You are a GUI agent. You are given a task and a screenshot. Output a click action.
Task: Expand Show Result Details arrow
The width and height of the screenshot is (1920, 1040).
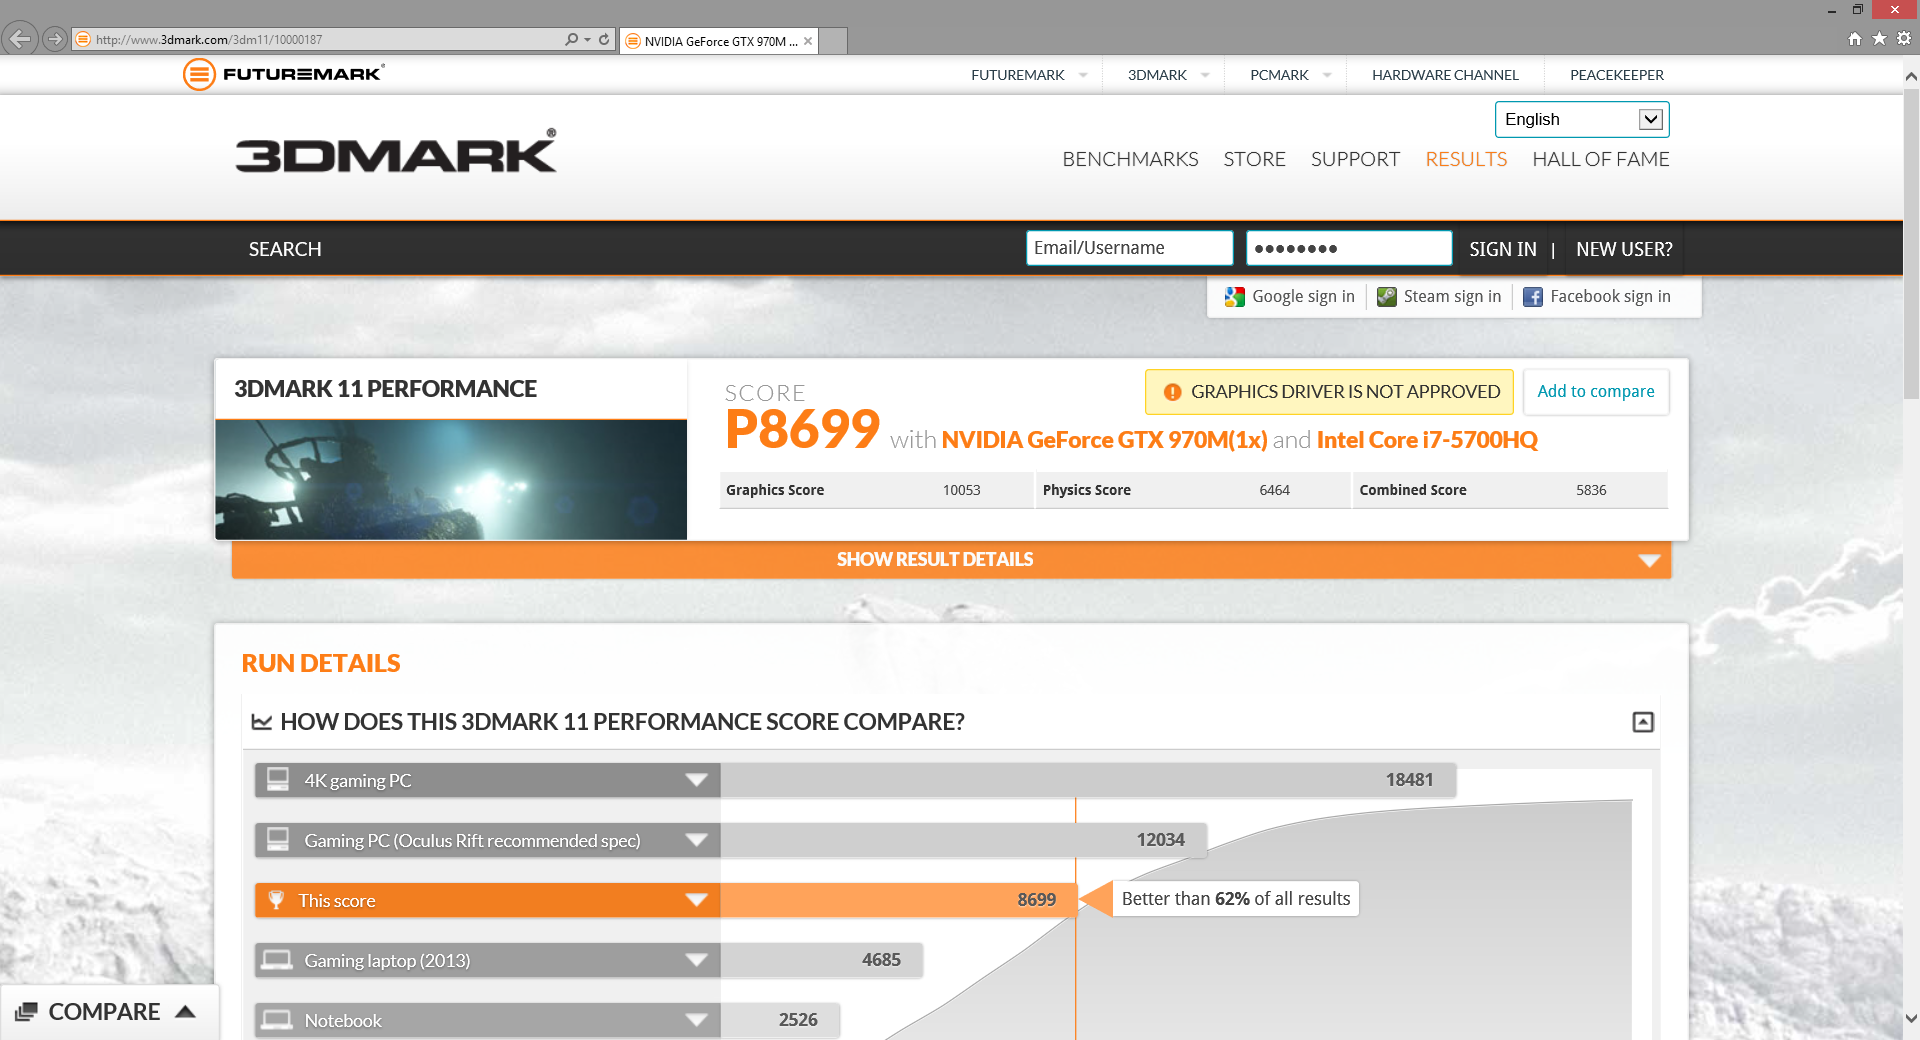click(x=1650, y=561)
